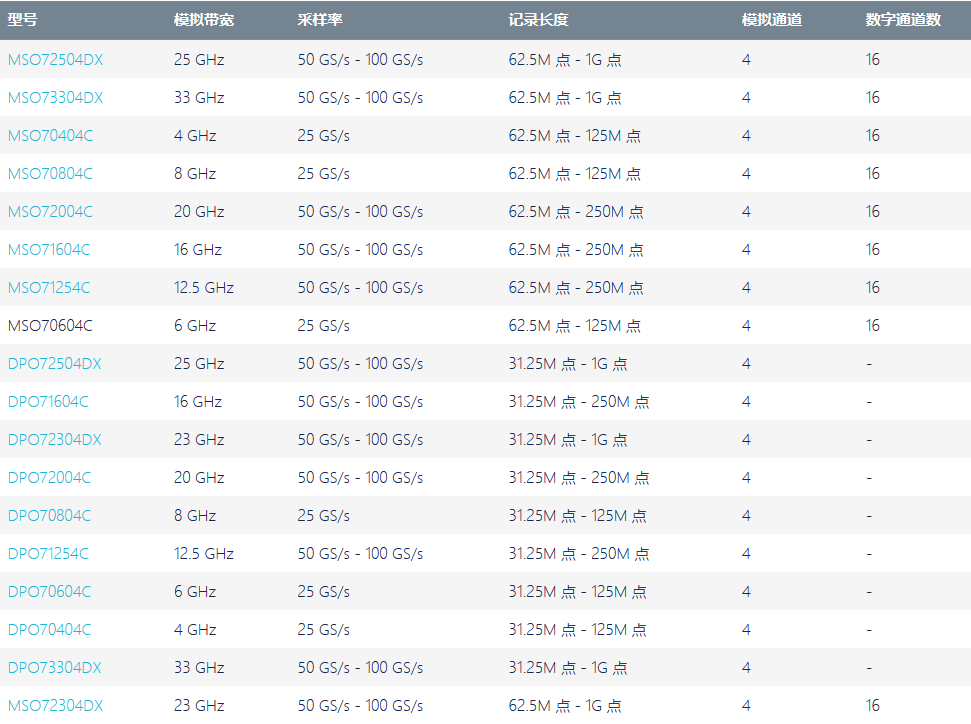Screen dimensions: 971x724
Task: Select 16 GHz bandwidth in MSO71604C row
Action: click(x=198, y=250)
